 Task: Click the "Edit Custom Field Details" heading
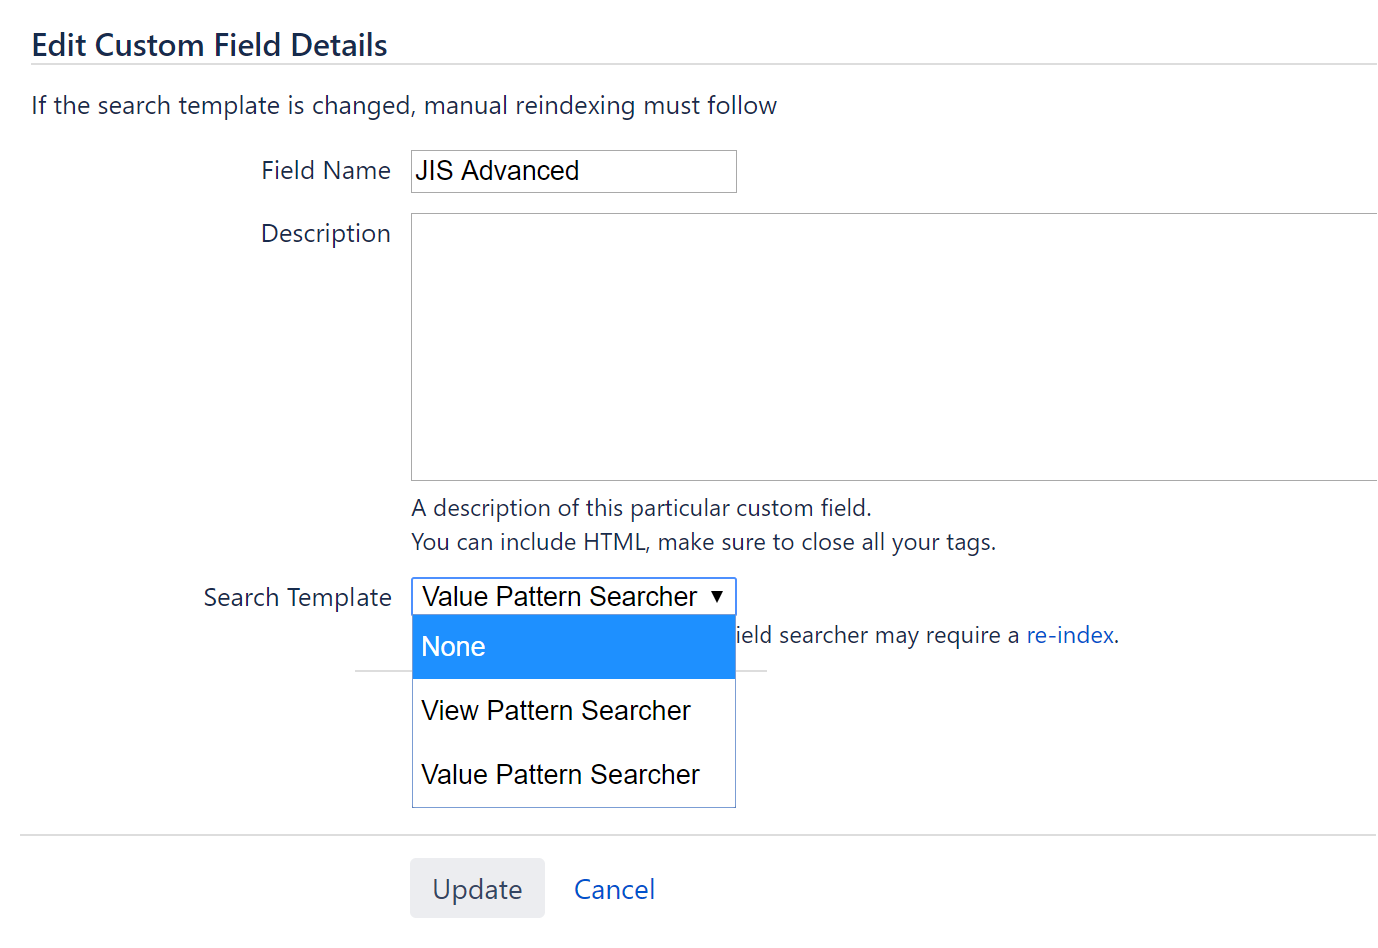coord(209,44)
